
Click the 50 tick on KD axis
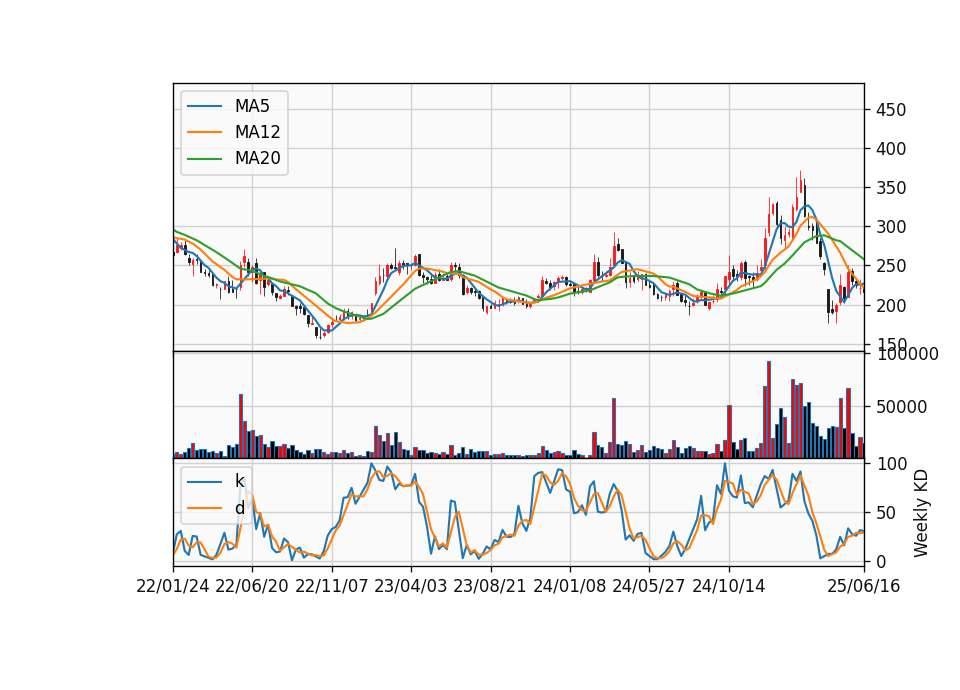tap(886, 512)
